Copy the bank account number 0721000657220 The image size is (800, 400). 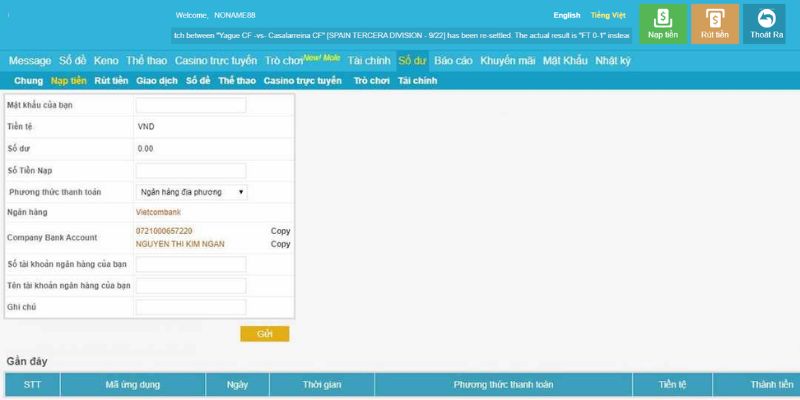coord(280,231)
